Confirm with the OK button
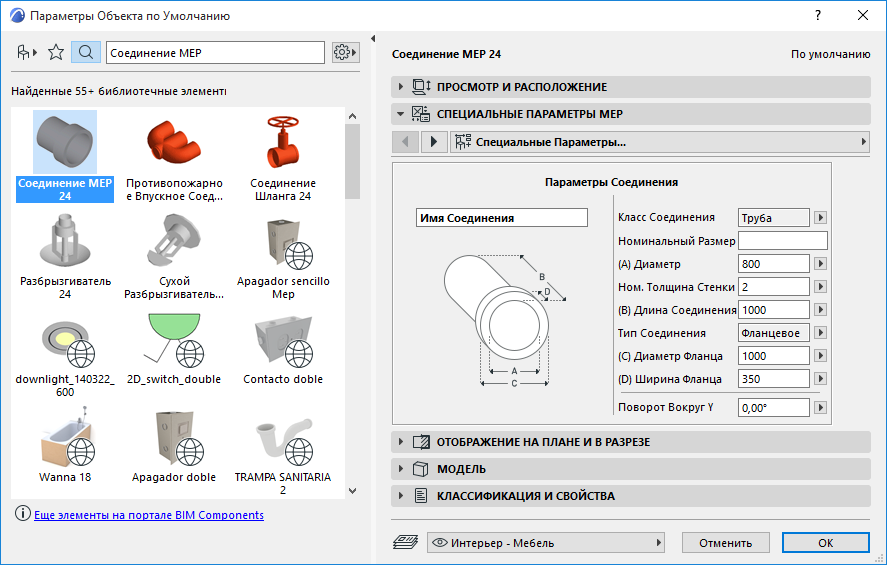This screenshot has height=565, width=887. click(x=825, y=542)
